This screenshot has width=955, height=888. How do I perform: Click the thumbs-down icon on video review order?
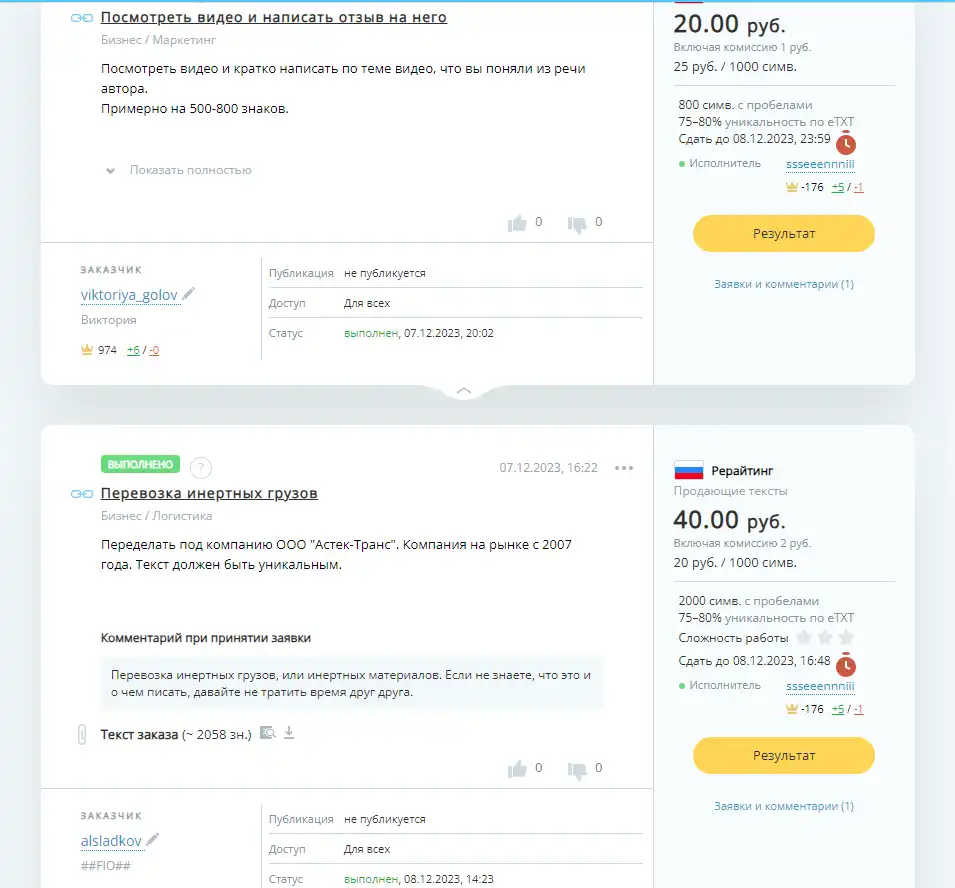coord(577,224)
